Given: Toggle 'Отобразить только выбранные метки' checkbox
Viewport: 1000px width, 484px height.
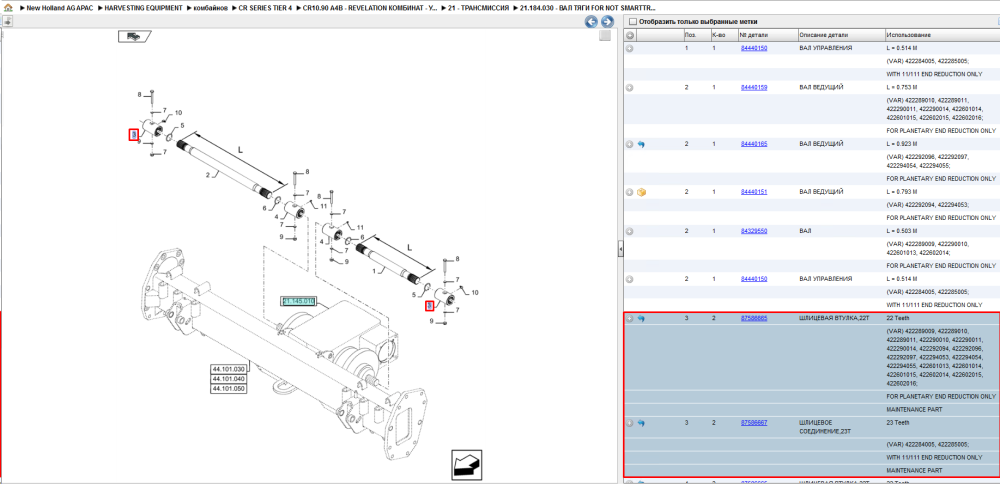Looking at the screenshot, I should pos(632,22).
